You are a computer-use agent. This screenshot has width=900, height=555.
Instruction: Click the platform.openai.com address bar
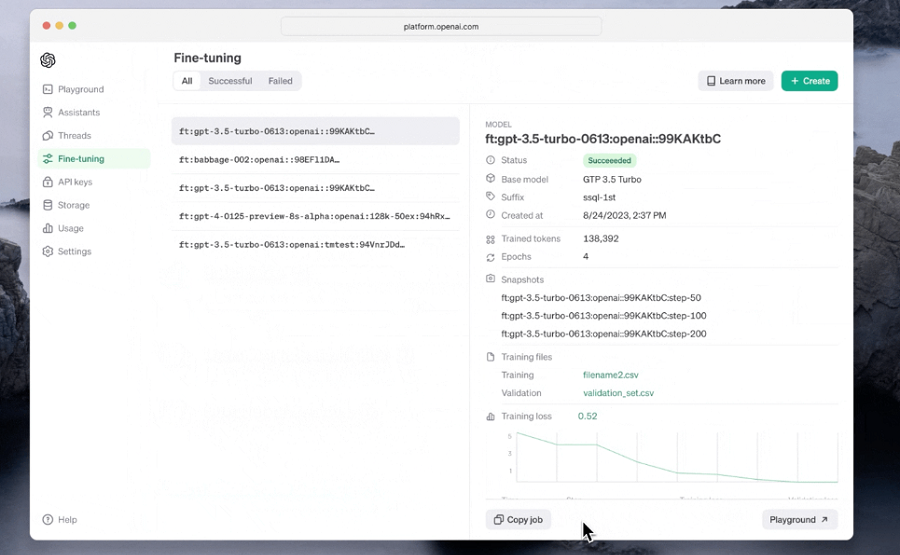pyautogui.click(x=441, y=26)
